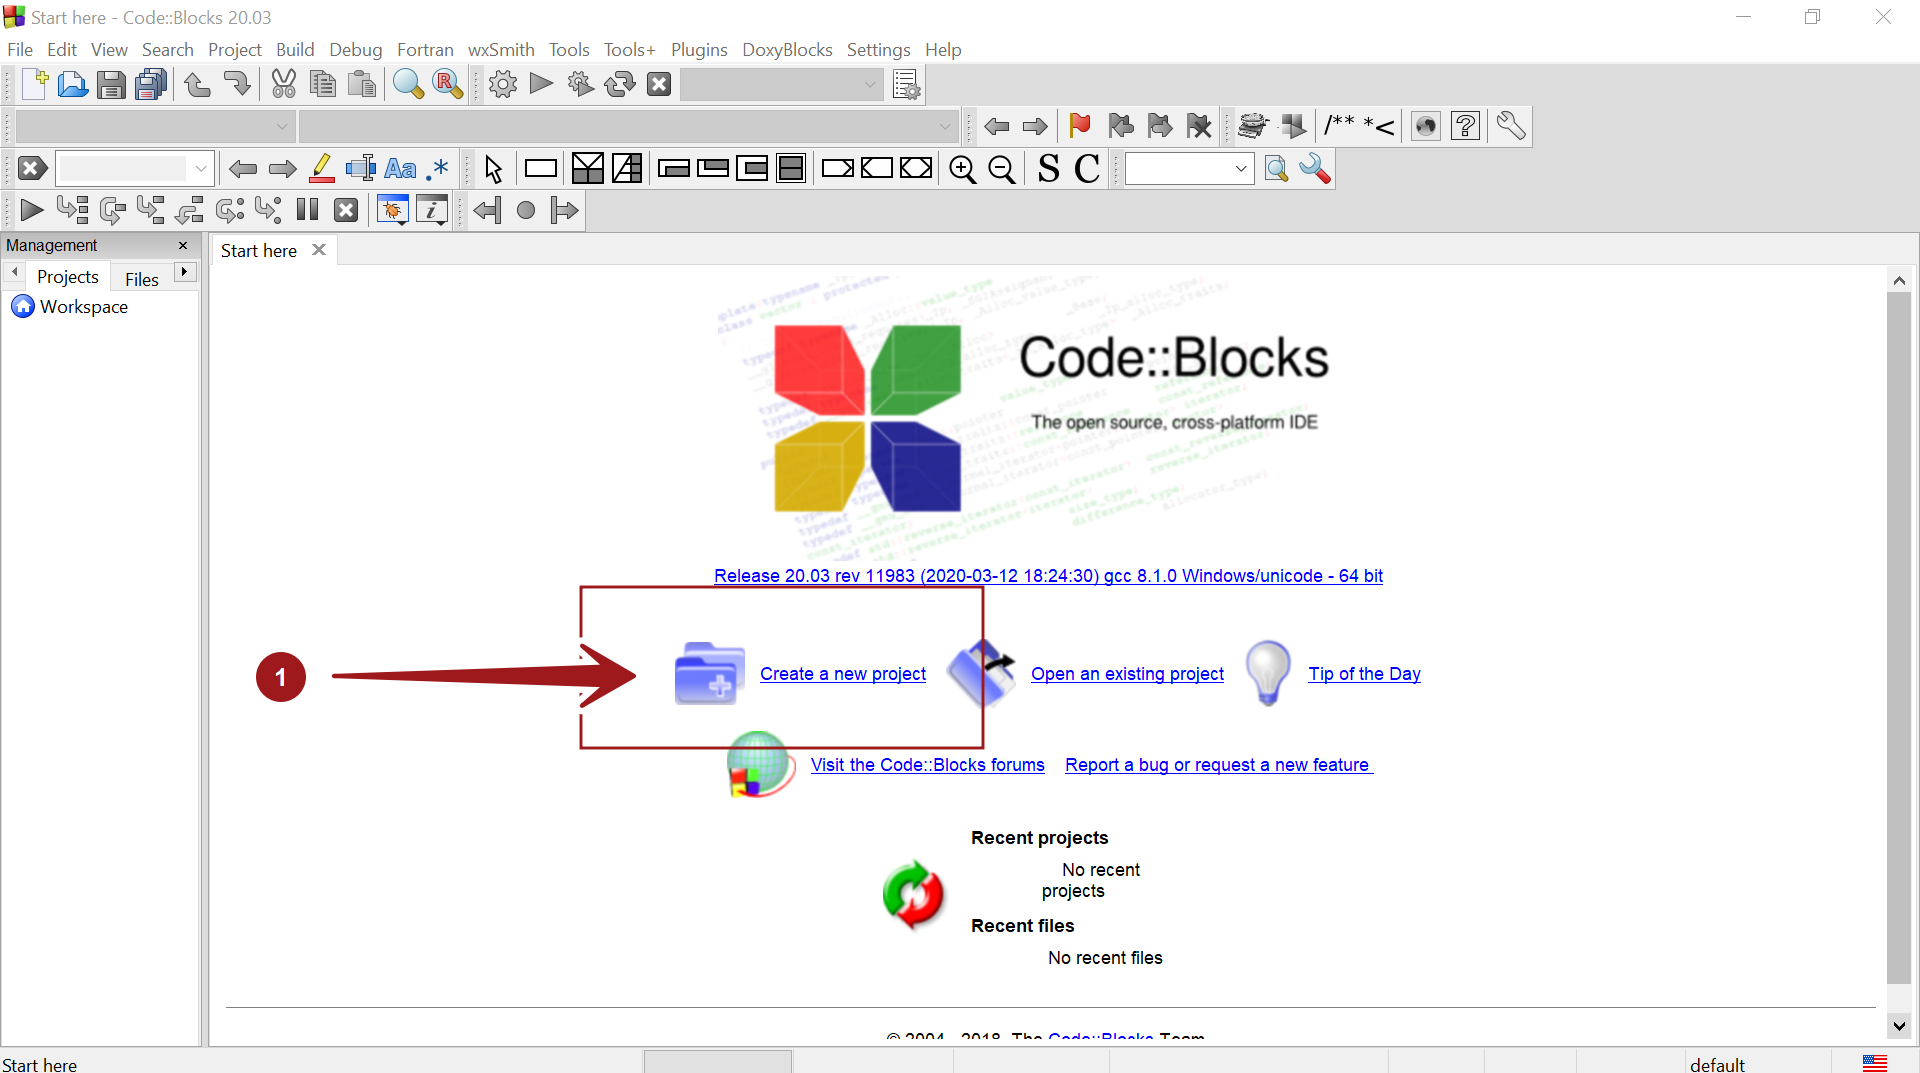Image resolution: width=1920 pixels, height=1073 pixels.
Task: Click the Create a new project link
Action: 842,674
